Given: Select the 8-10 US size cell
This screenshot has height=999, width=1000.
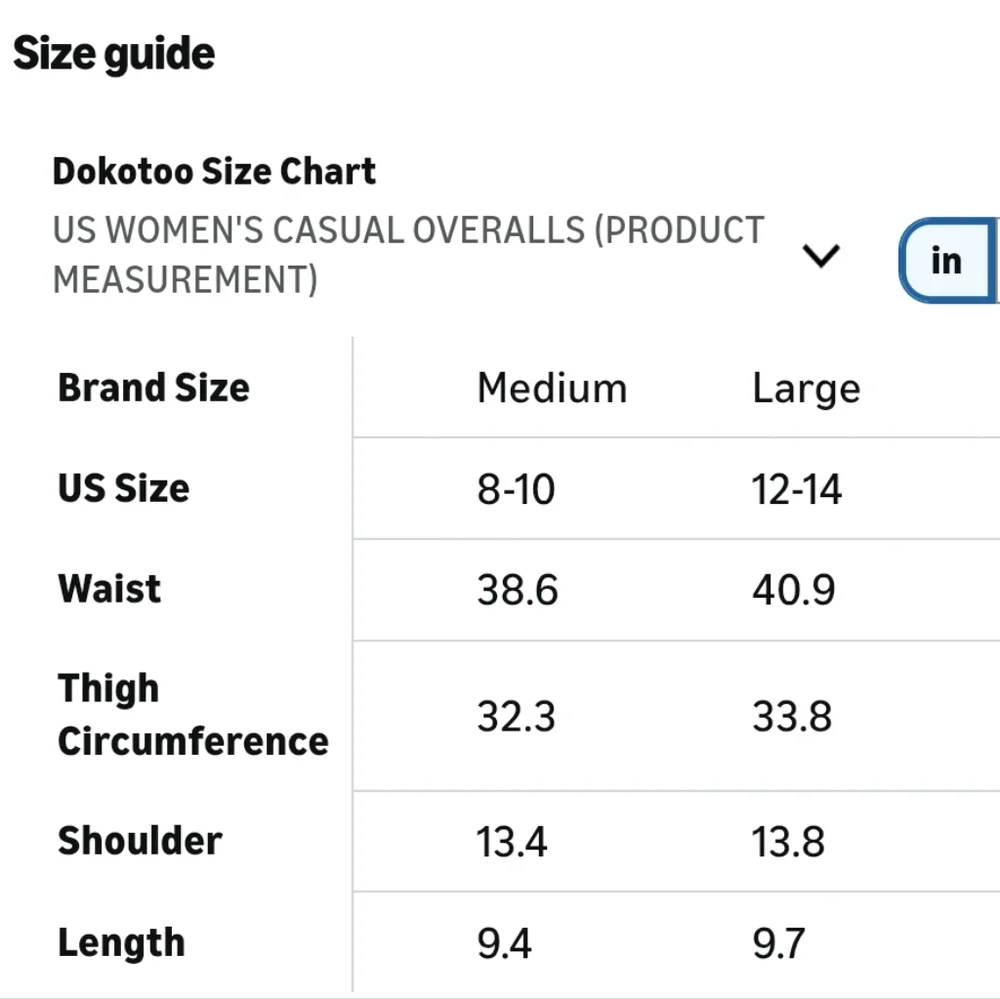Looking at the screenshot, I should tap(515, 490).
